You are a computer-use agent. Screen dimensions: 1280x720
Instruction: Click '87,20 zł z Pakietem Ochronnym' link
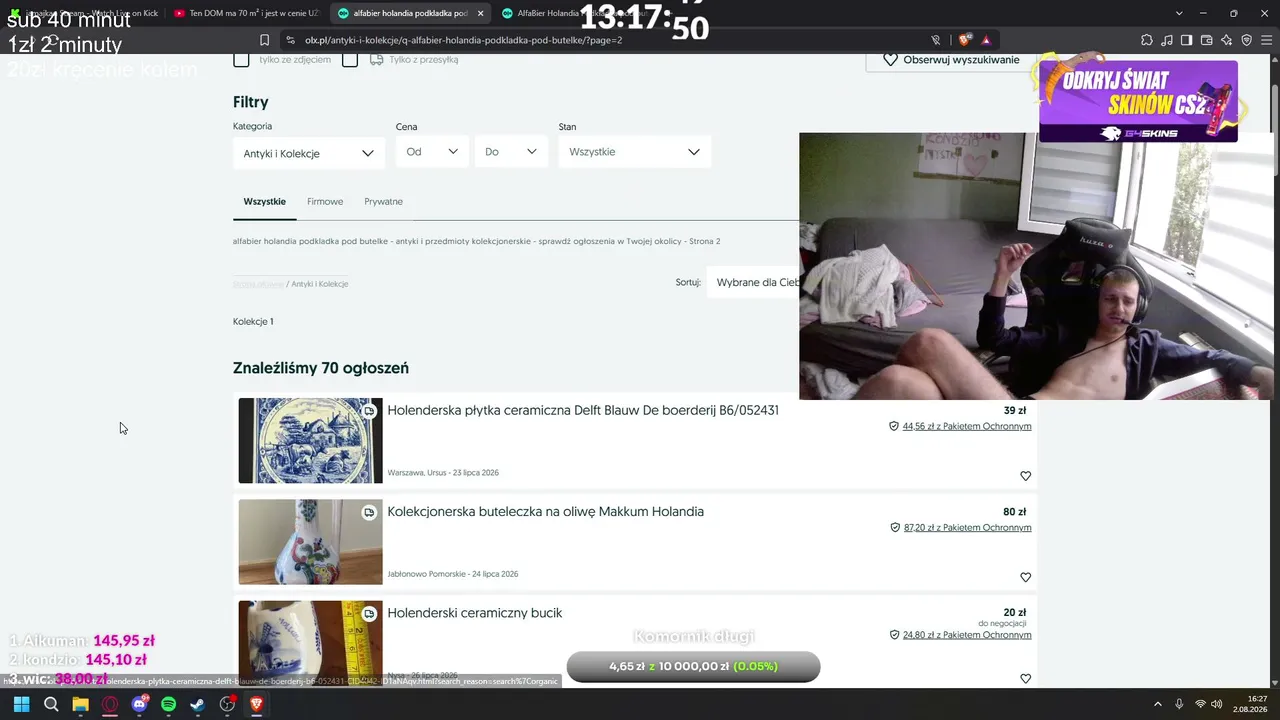(967, 527)
